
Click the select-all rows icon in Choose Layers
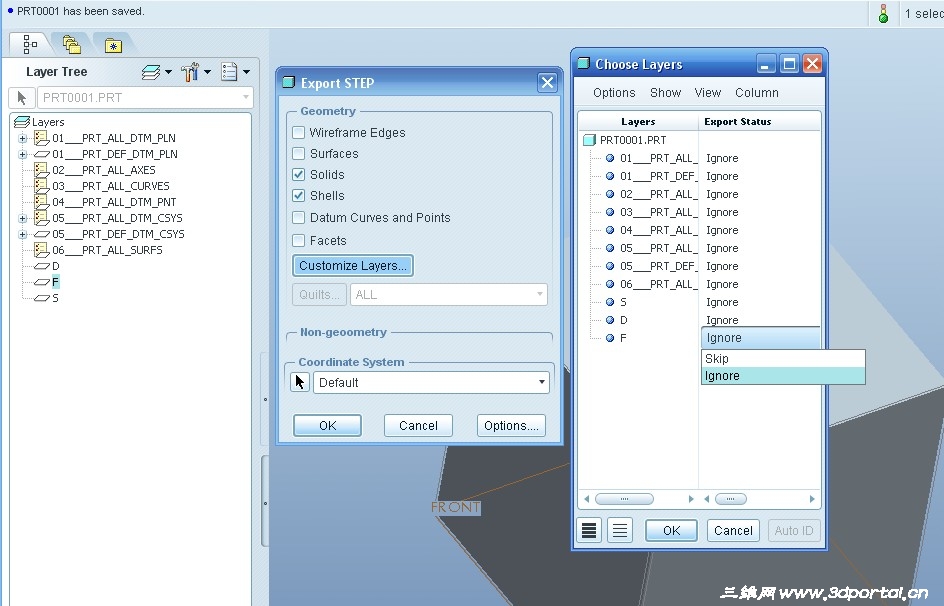click(589, 530)
